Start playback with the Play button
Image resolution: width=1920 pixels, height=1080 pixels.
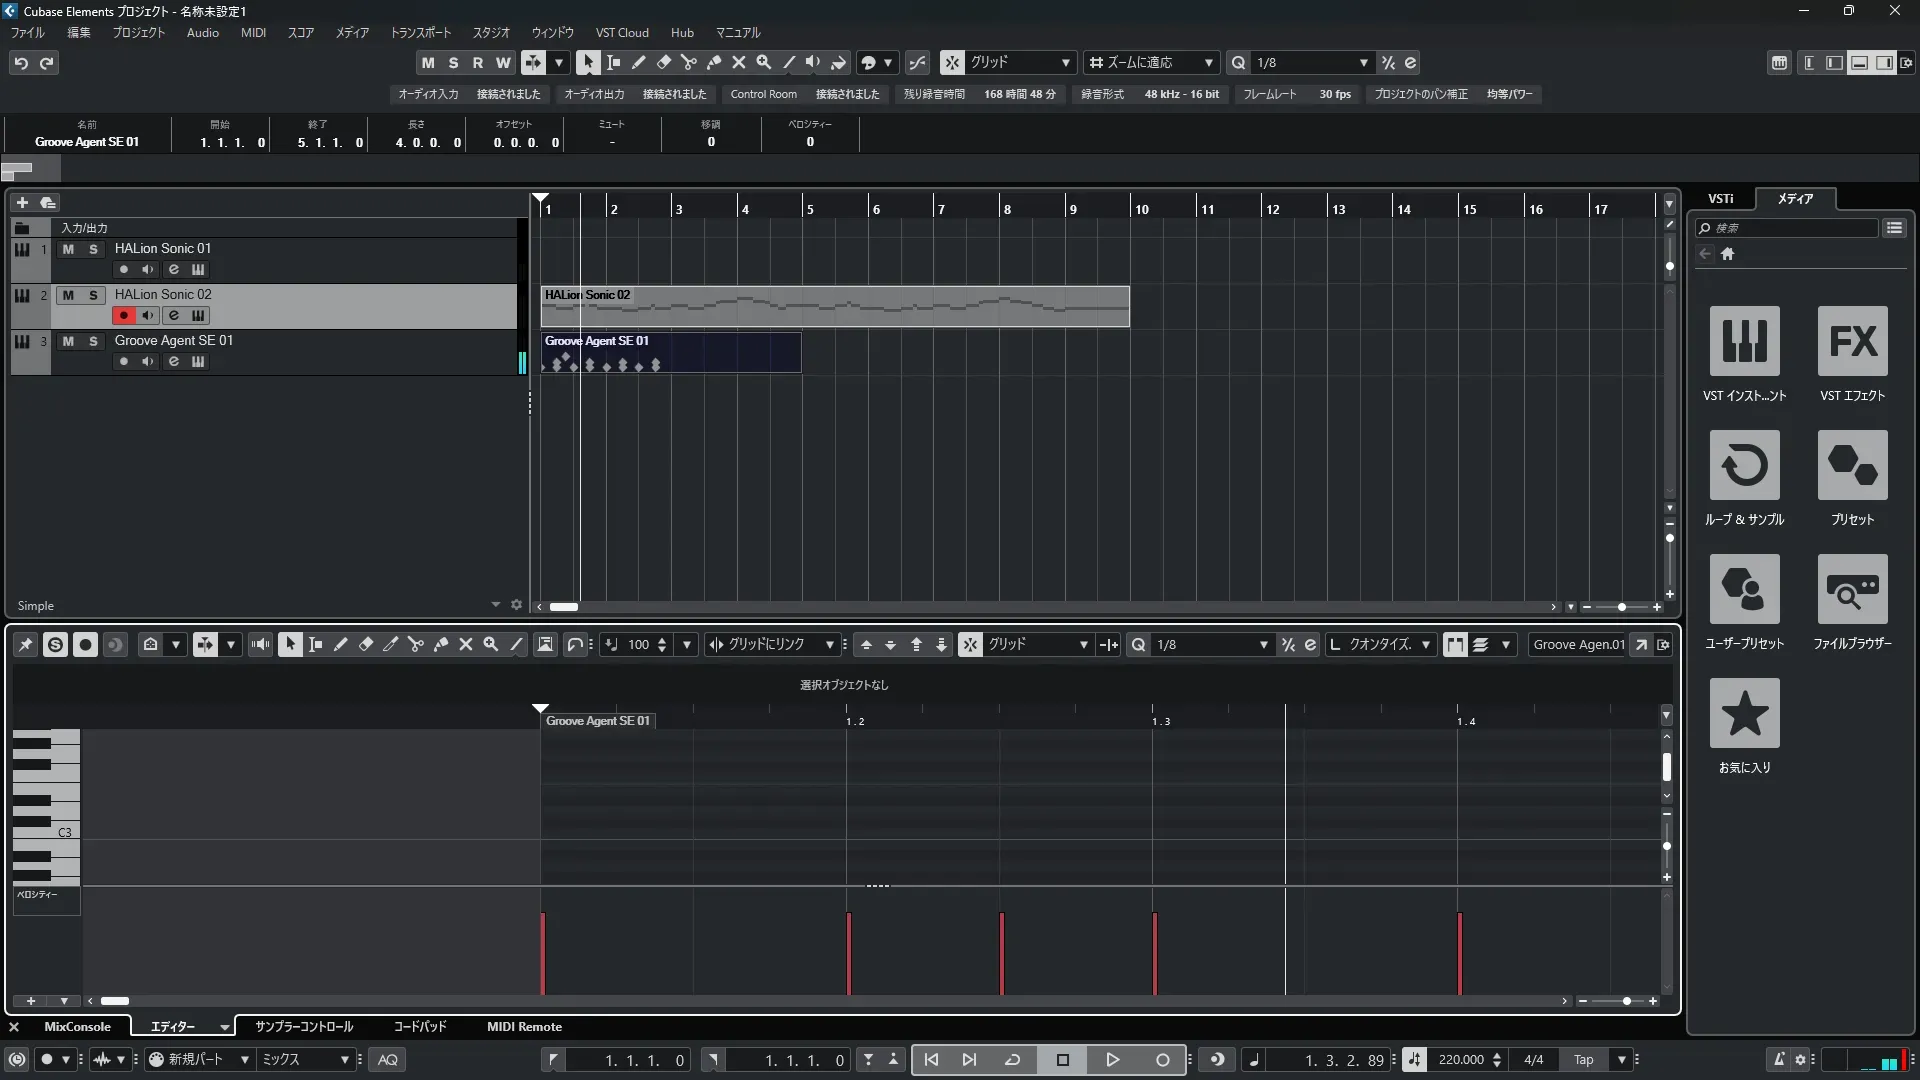coord(1112,1060)
